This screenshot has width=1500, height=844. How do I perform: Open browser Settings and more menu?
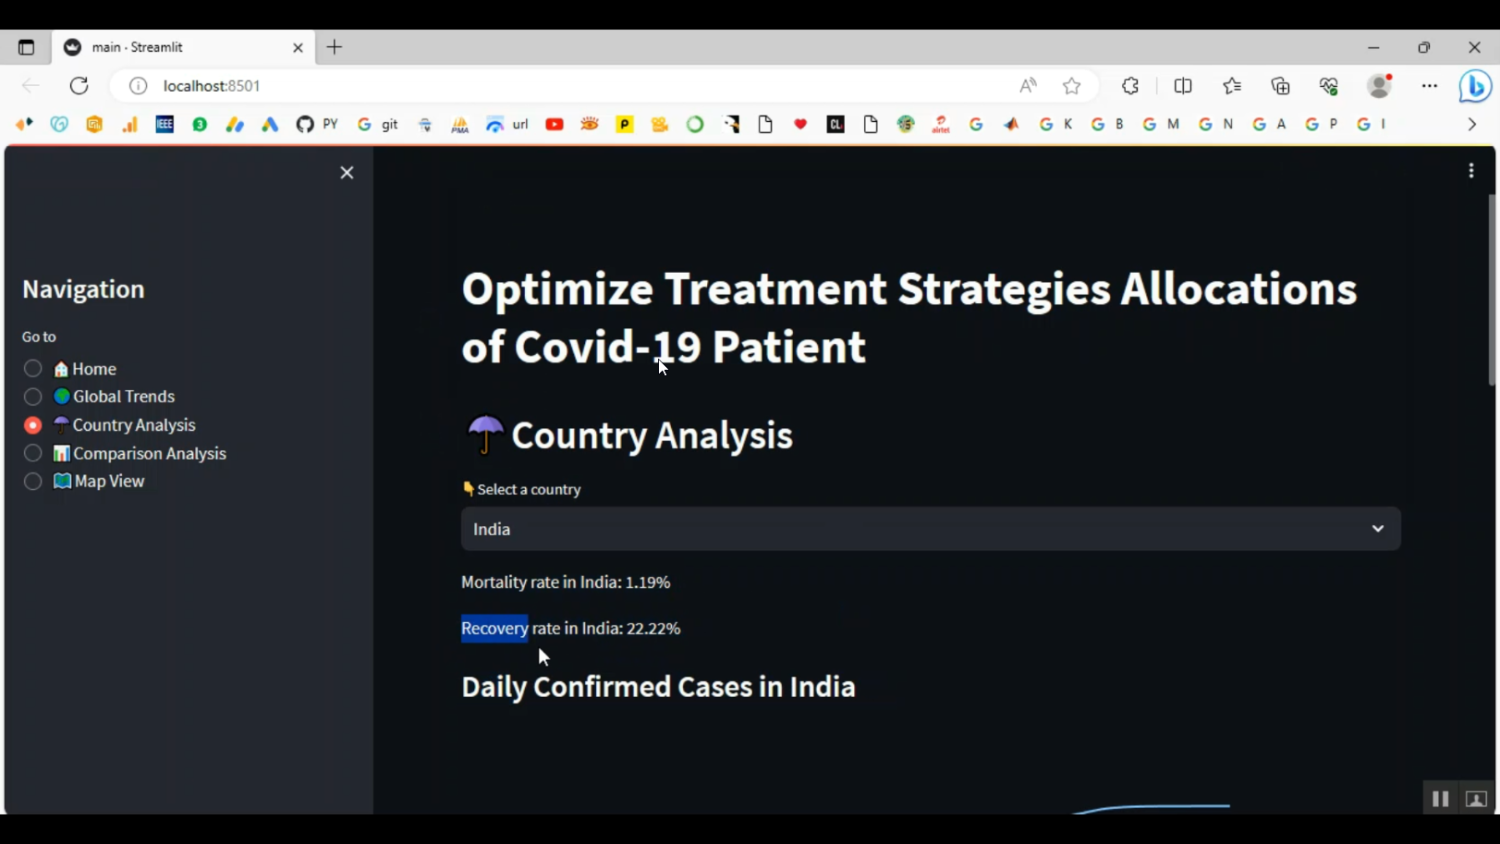coord(1429,86)
